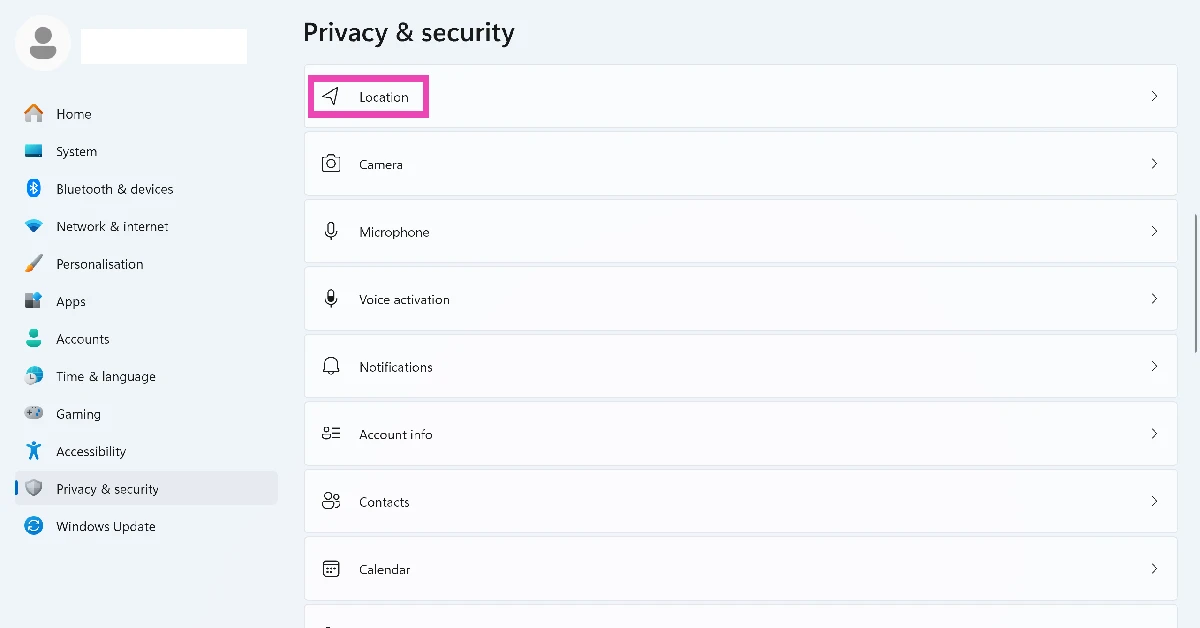Image resolution: width=1200 pixels, height=628 pixels.
Task: Expand the Camera settings chevron
Action: (1154, 163)
